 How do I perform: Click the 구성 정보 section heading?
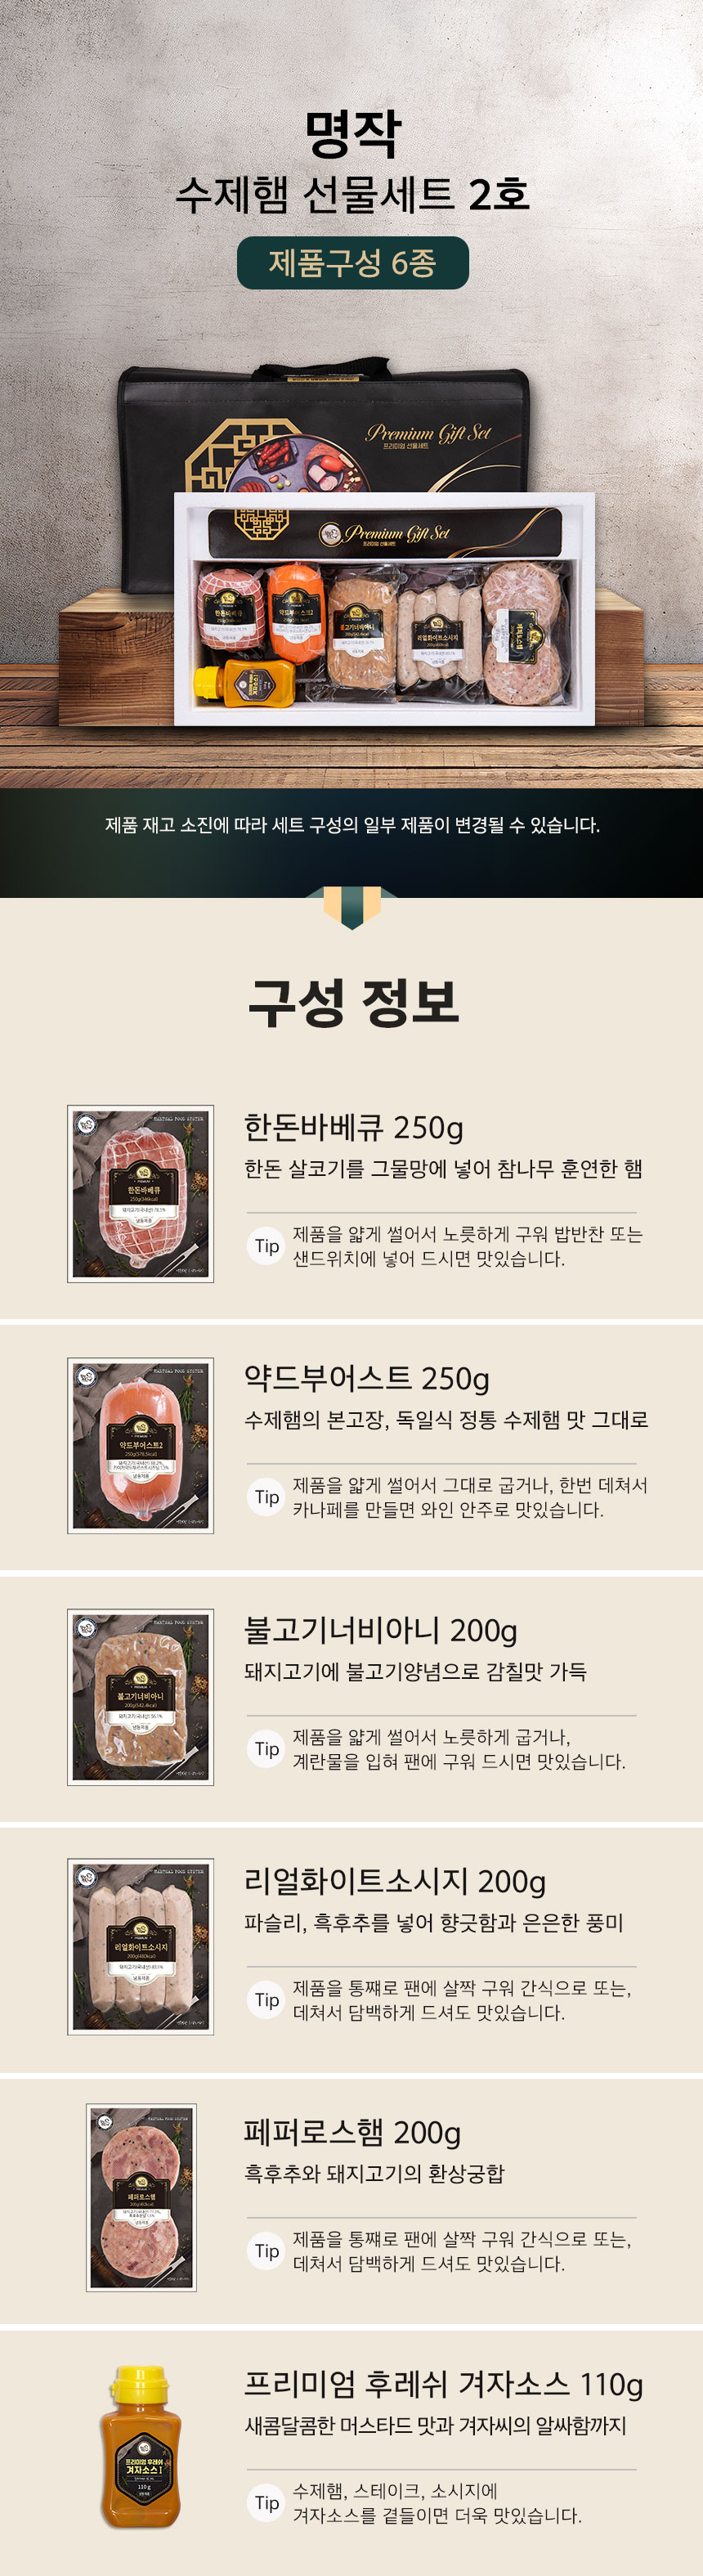[x=352, y=1002]
